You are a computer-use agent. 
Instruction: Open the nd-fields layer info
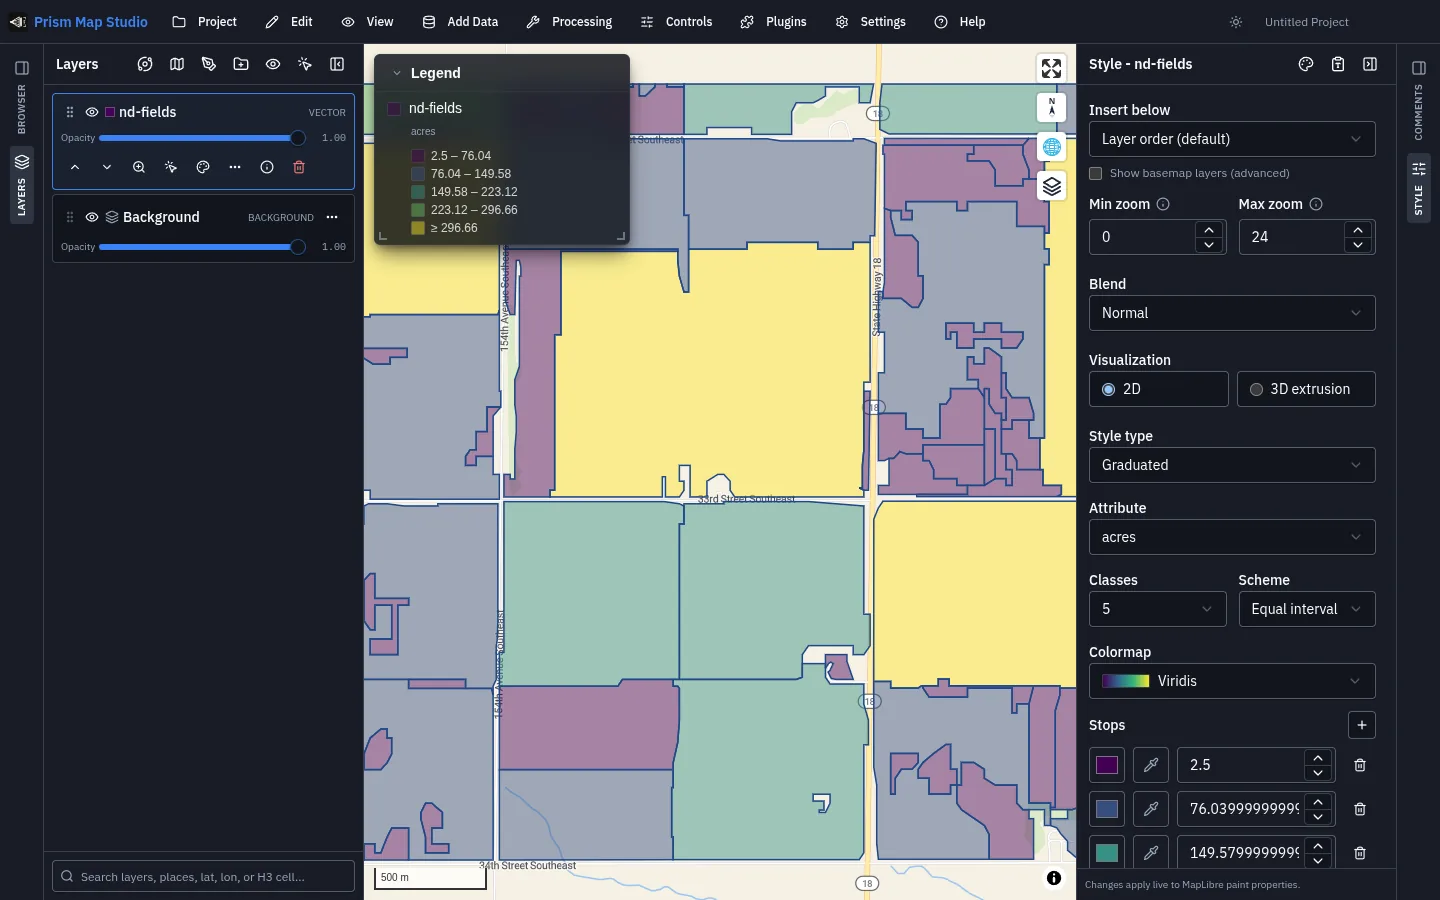267,167
